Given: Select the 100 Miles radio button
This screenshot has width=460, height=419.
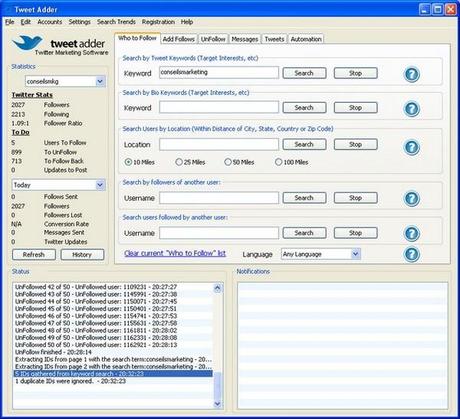Looking at the screenshot, I should click(278, 162).
